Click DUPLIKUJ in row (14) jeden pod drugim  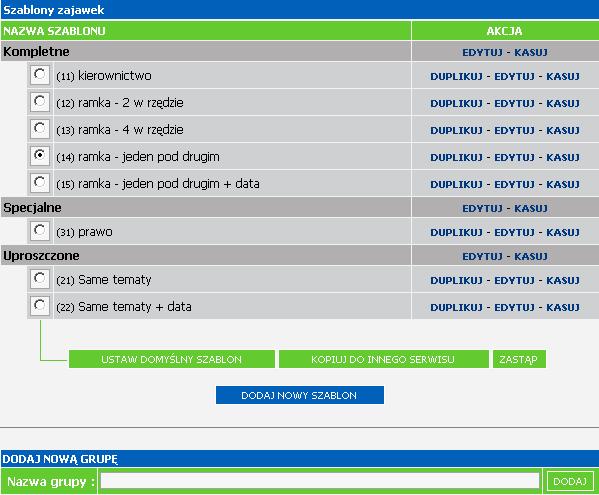click(457, 157)
